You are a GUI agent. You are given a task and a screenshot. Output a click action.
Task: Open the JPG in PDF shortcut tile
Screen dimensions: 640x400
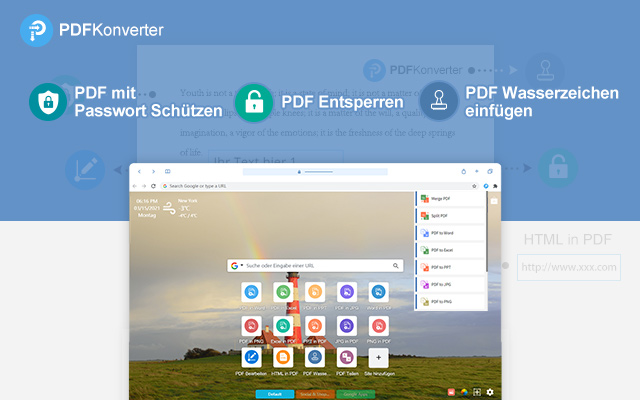click(x=347, y=326)
